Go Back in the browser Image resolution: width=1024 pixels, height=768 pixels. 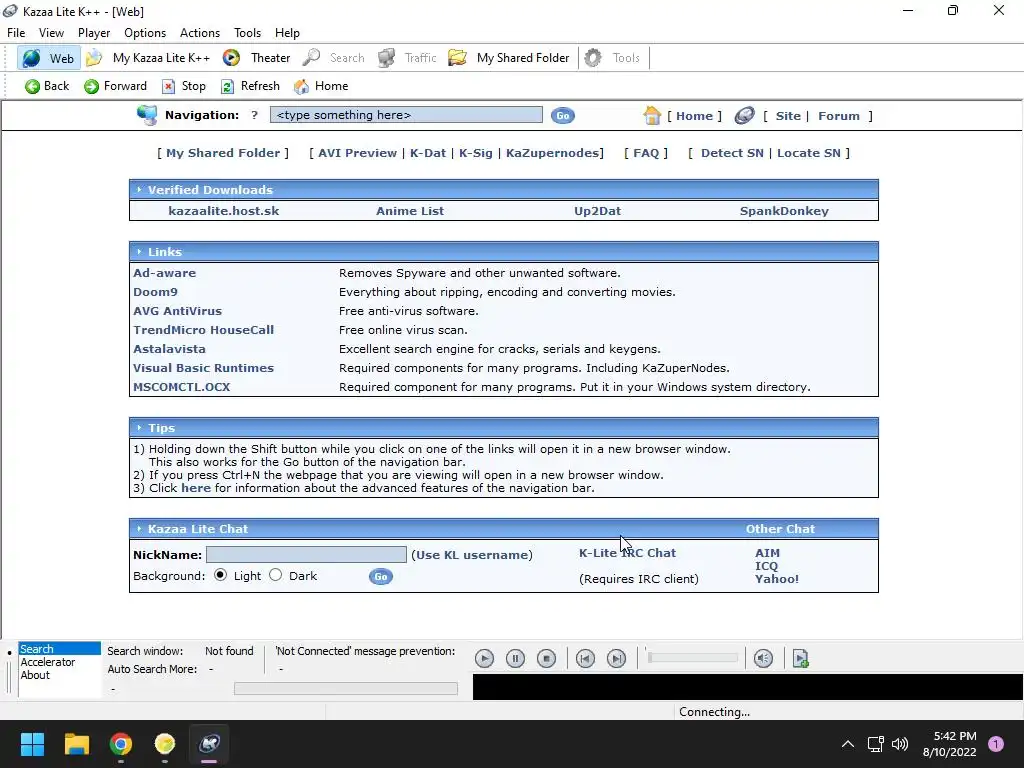click(46, 86)
